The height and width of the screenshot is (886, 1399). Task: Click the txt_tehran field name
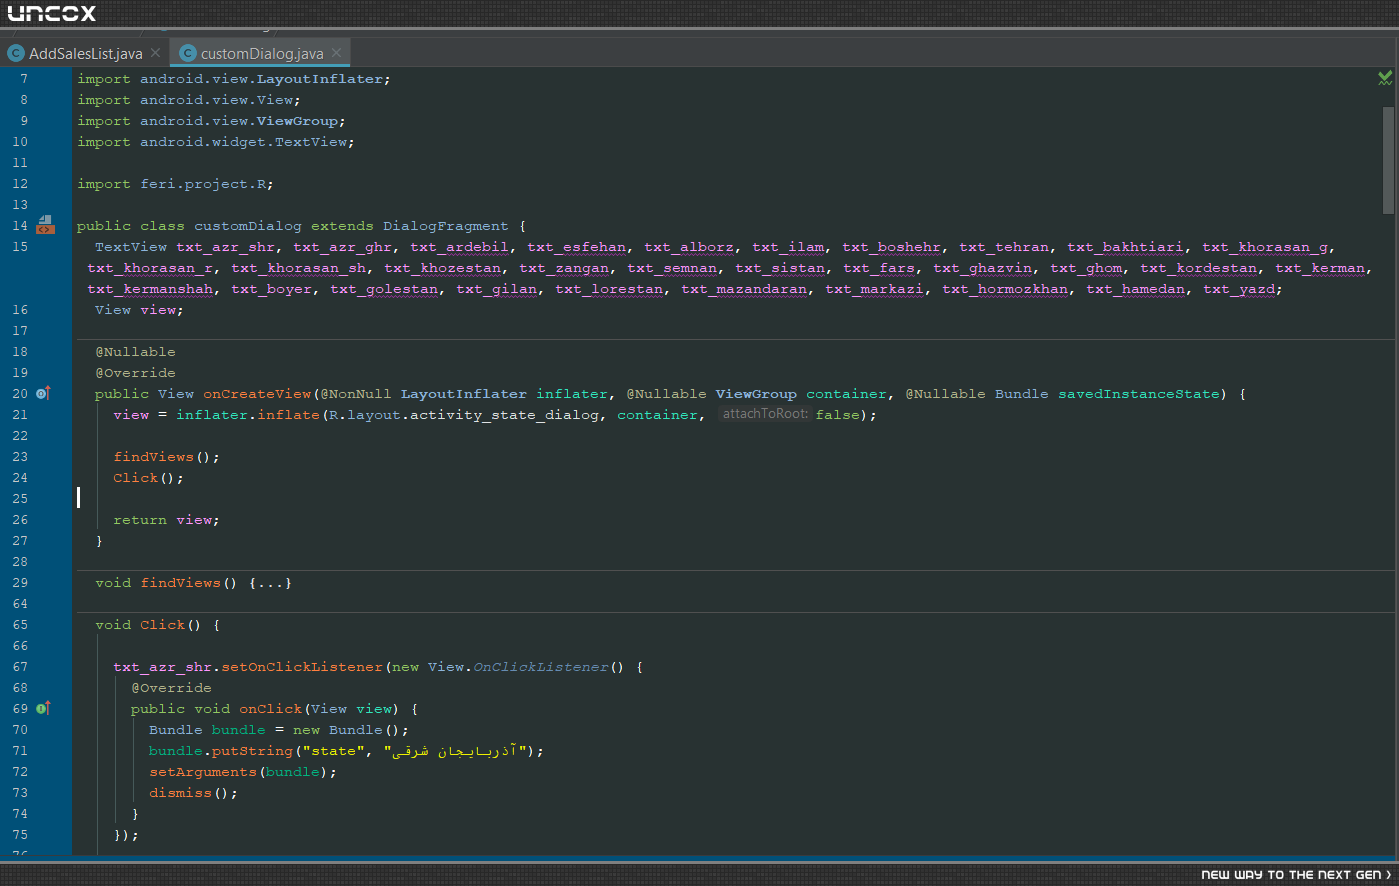coord(1004,247)
